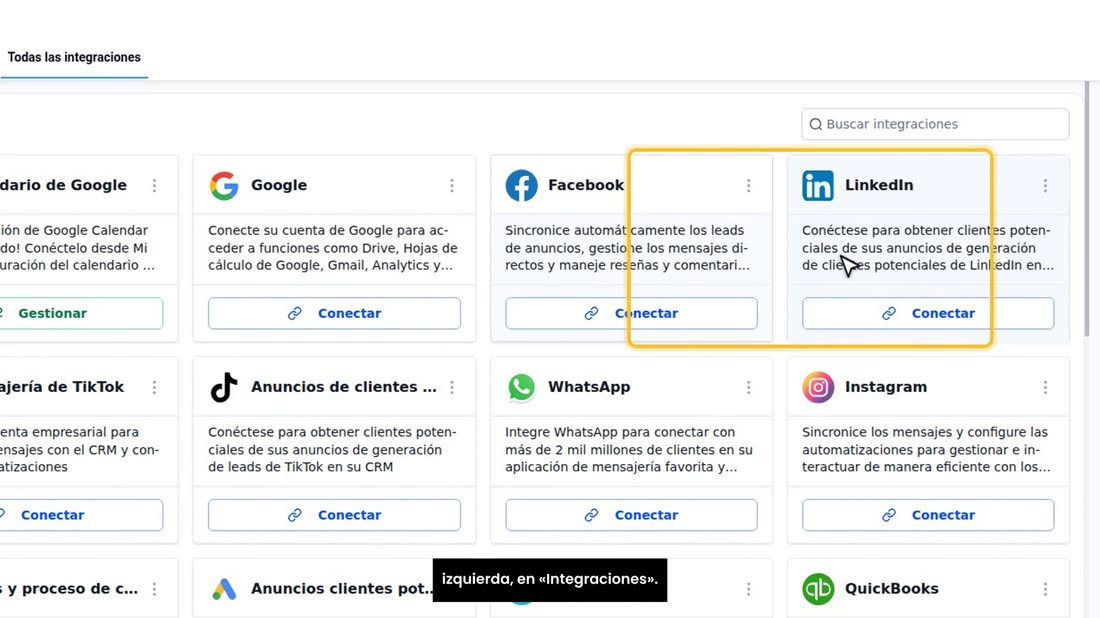Click the TikTok logo icon

tap(224, 387)
